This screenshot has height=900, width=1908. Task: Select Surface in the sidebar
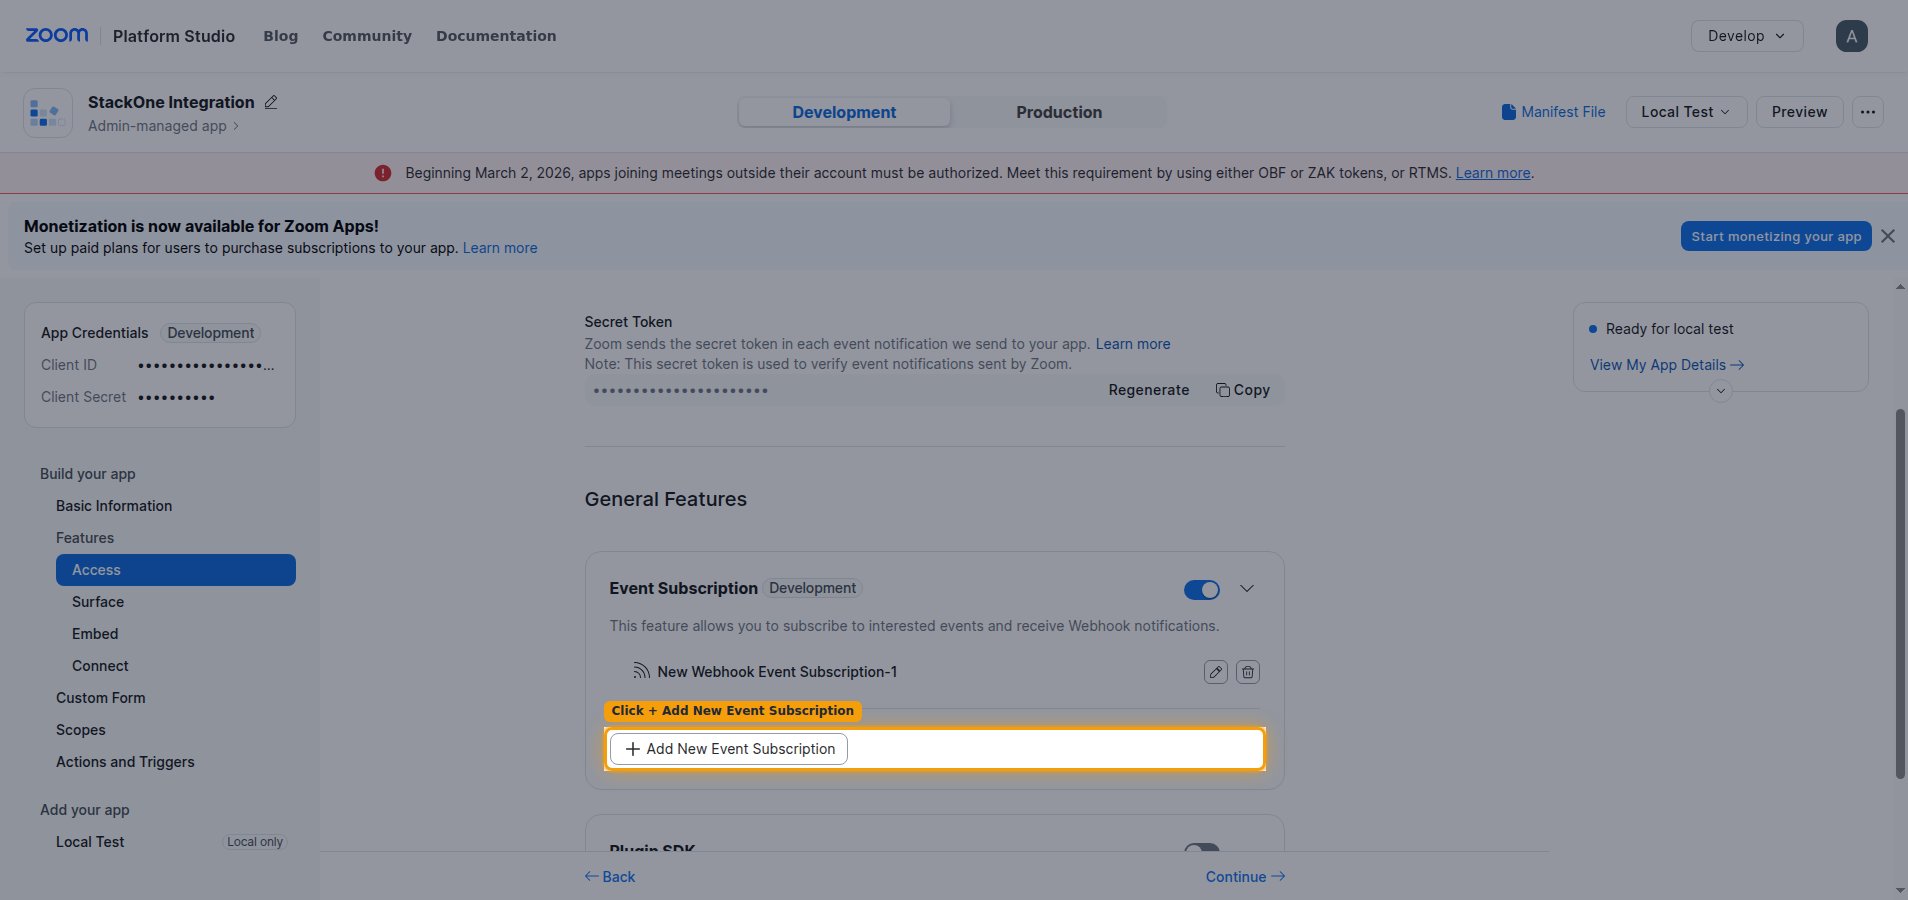click(x=98, y=602)
